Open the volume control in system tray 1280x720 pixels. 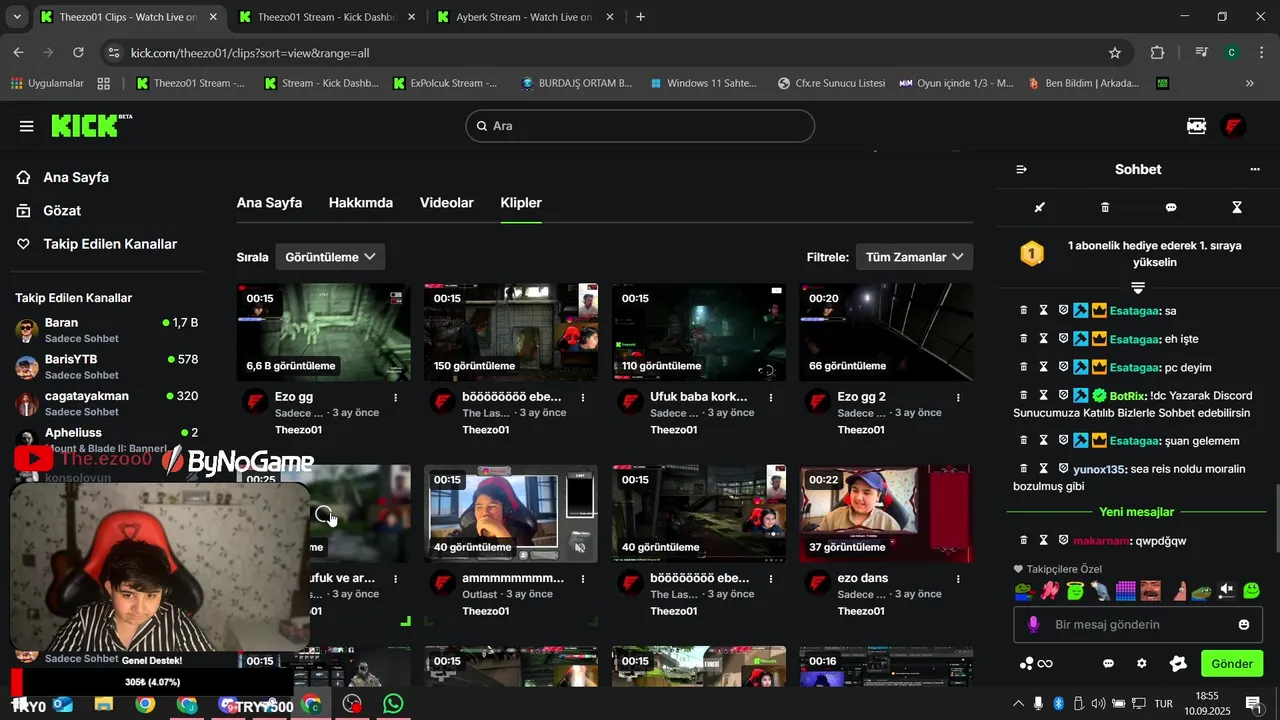(1098, 704)
